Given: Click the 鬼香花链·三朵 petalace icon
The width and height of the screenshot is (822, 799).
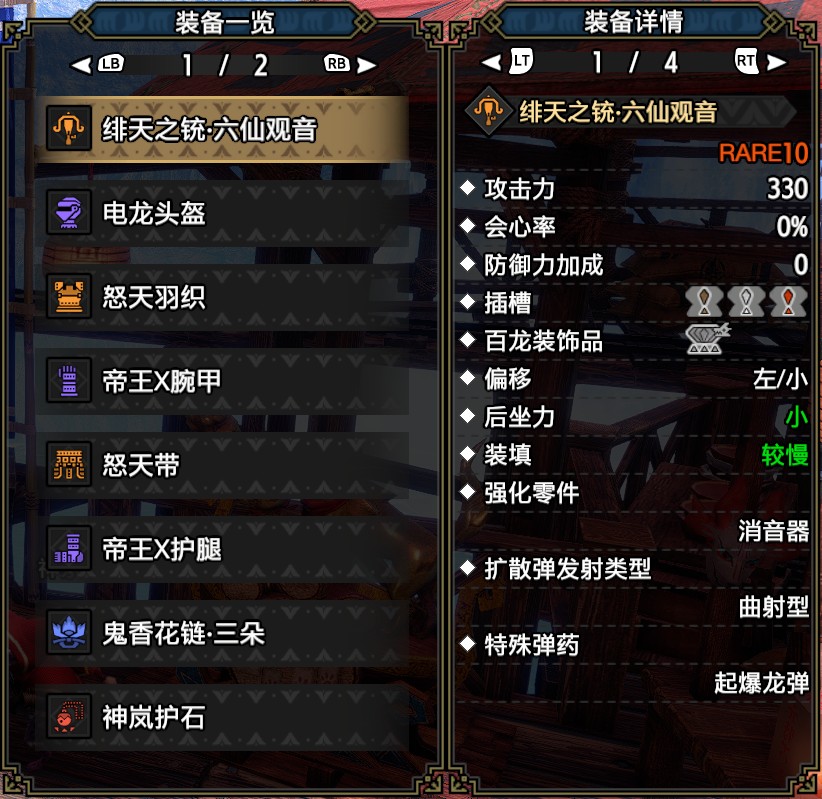Looking at the screenshot, I should (x=69, y=632).
